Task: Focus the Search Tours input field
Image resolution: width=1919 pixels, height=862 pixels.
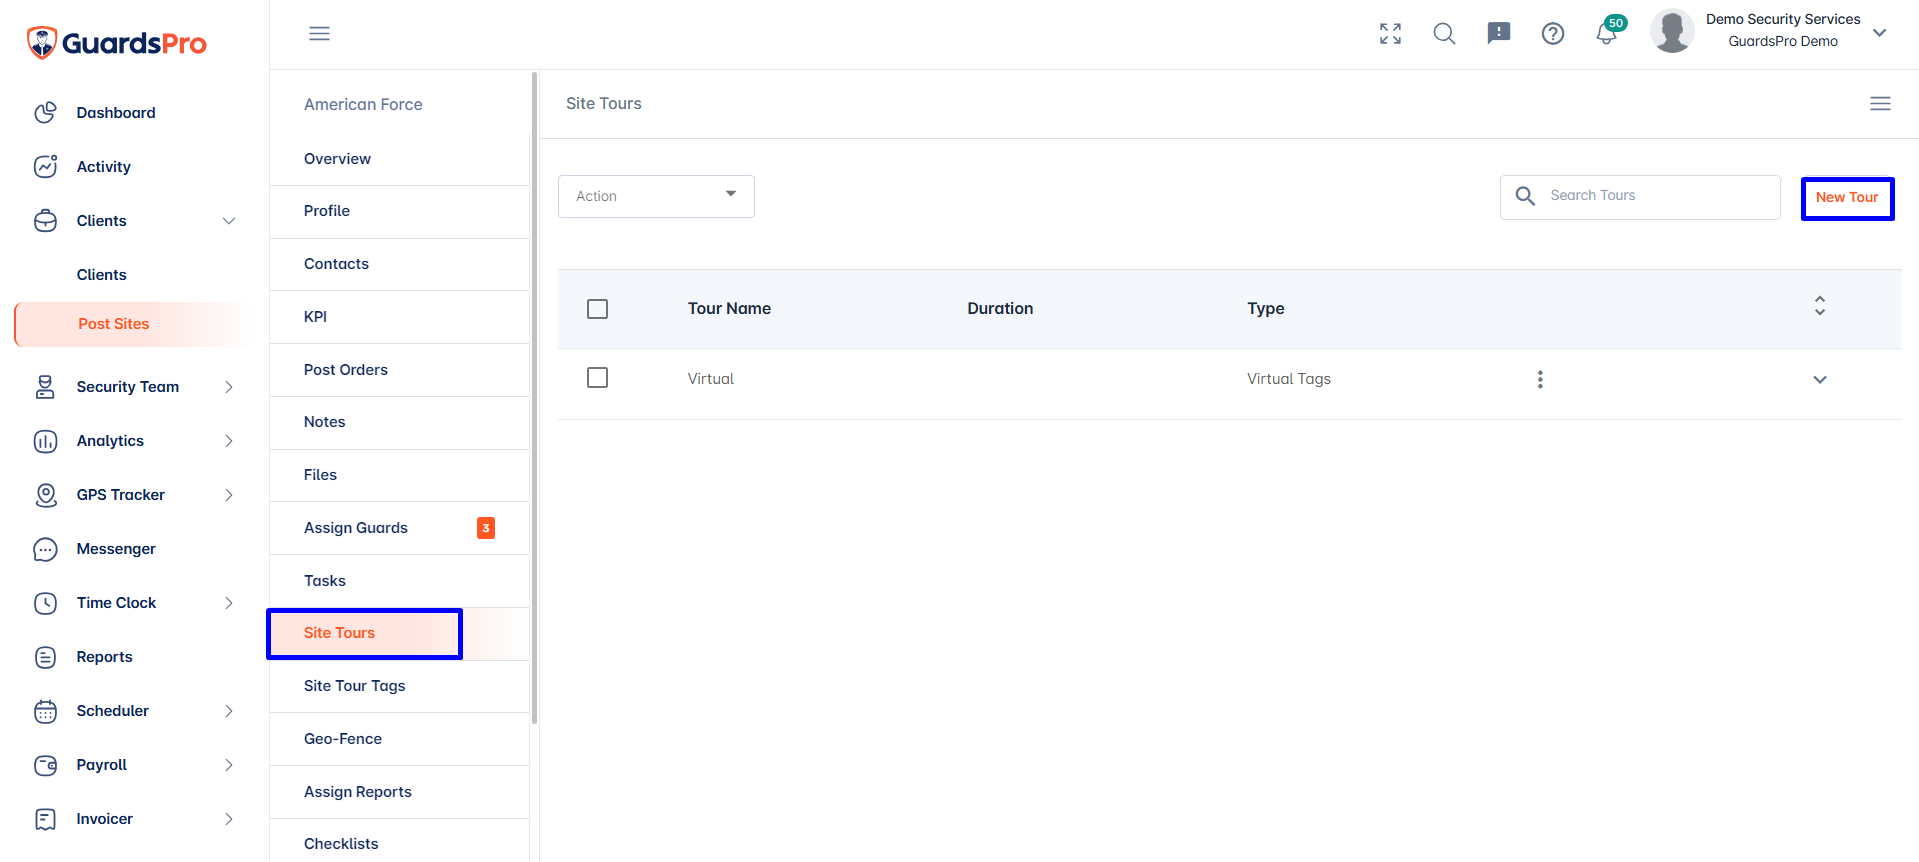Action: [x=1640, y=197]
